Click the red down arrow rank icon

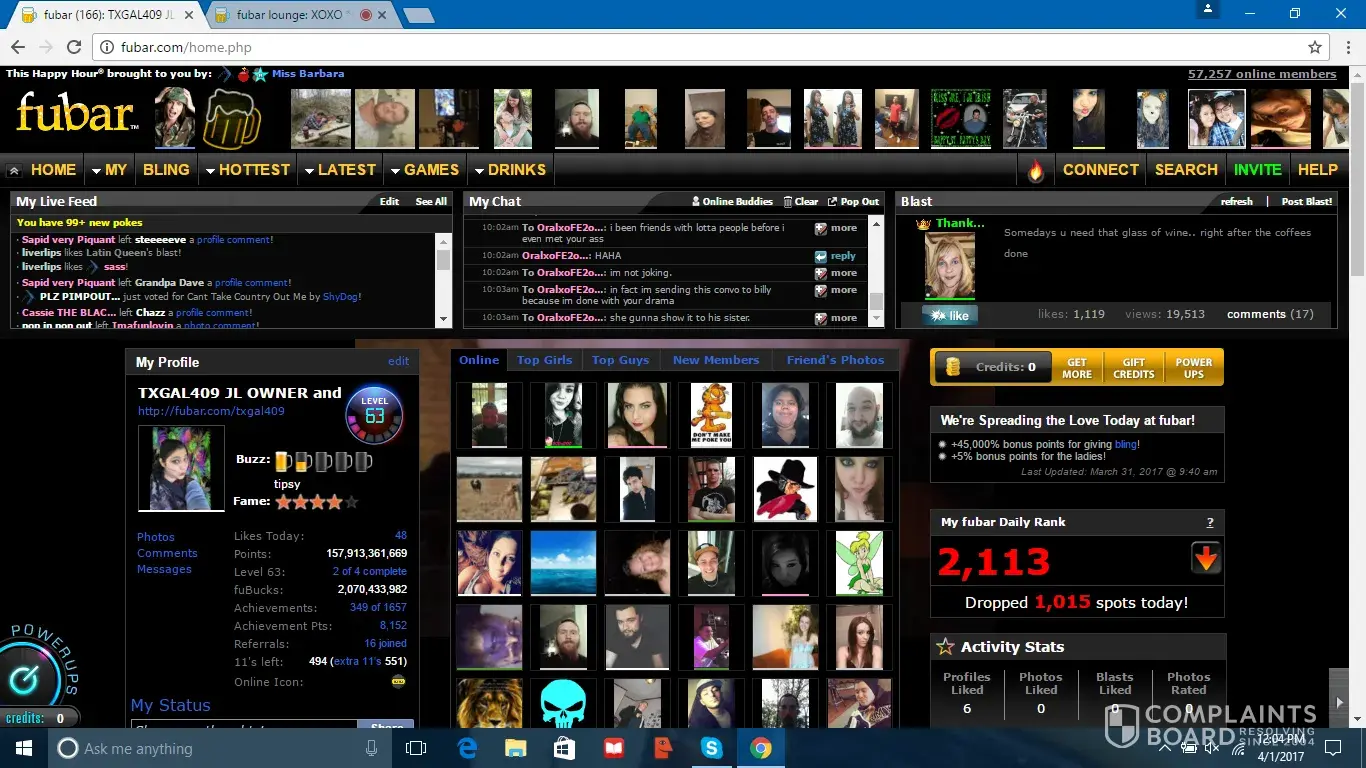1206,559
